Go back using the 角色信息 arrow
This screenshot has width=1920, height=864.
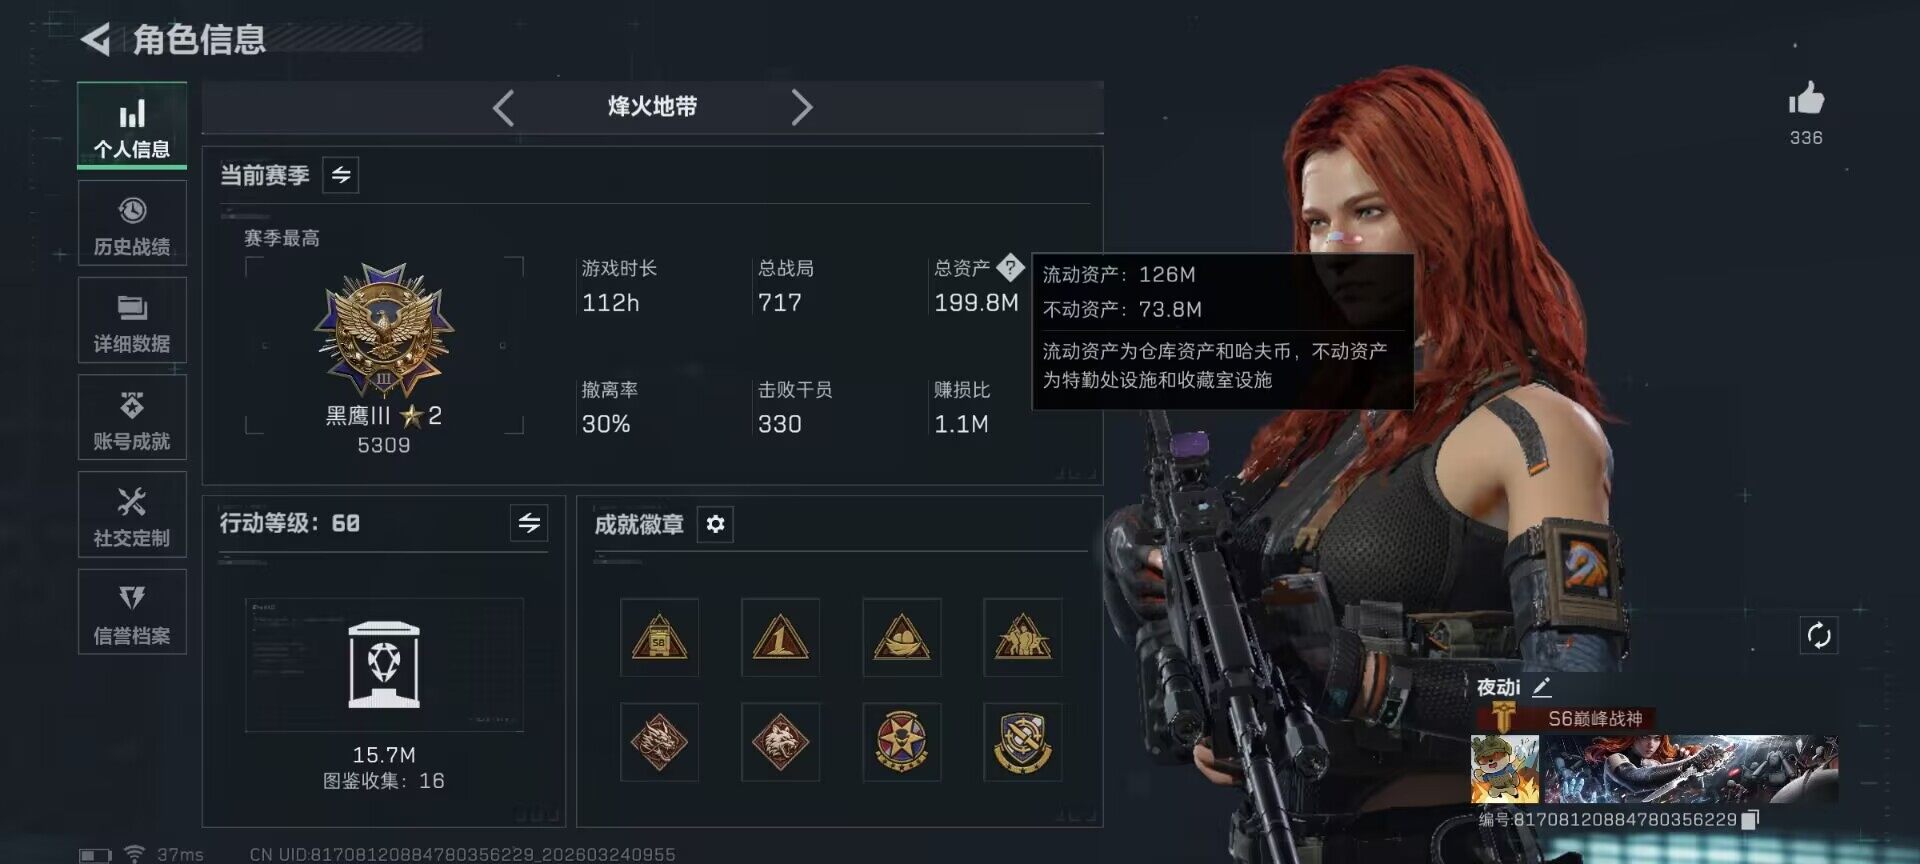(96, 40)
